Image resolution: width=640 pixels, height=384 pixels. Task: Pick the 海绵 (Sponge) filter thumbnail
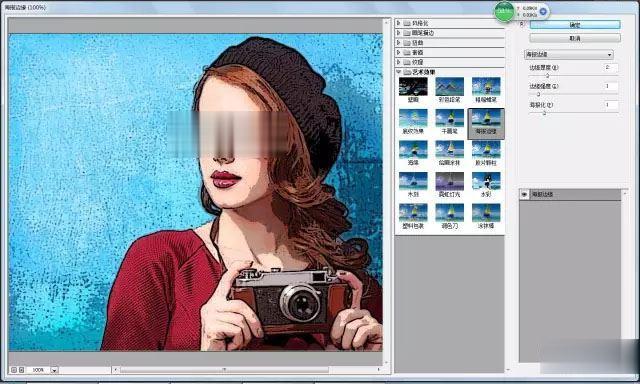[413, 153]
